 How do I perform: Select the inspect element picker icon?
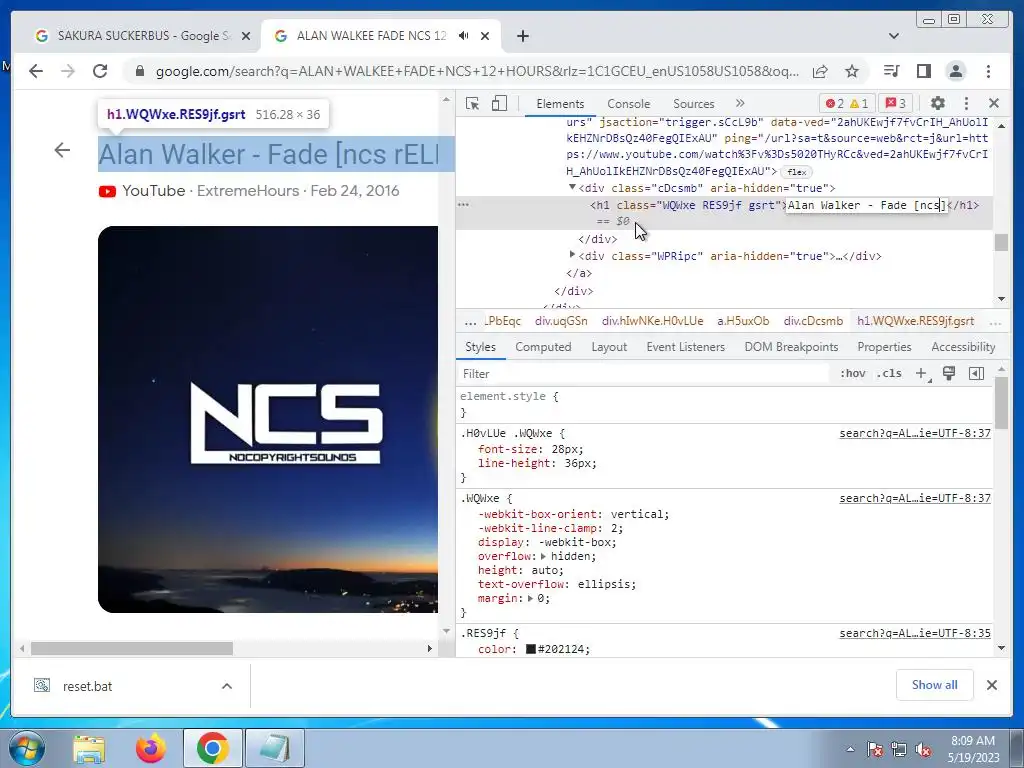[x=472, y=103]
